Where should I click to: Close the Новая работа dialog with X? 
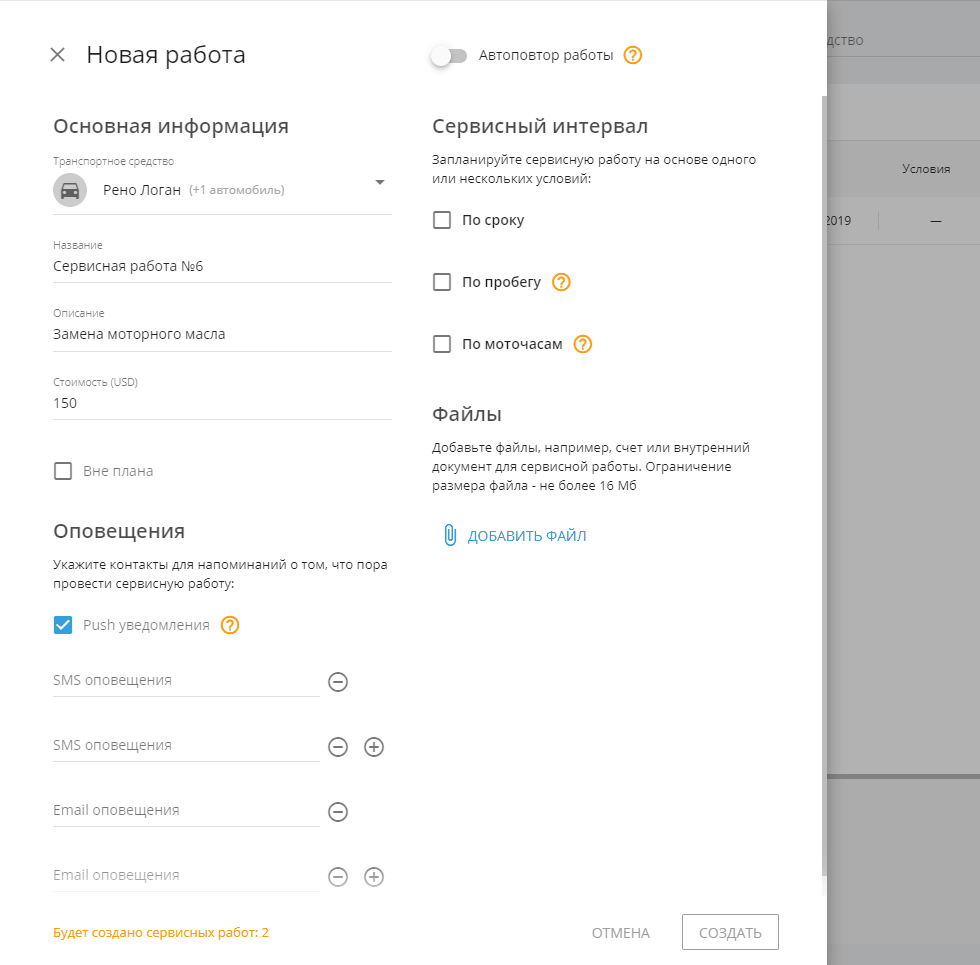[58, 55]
